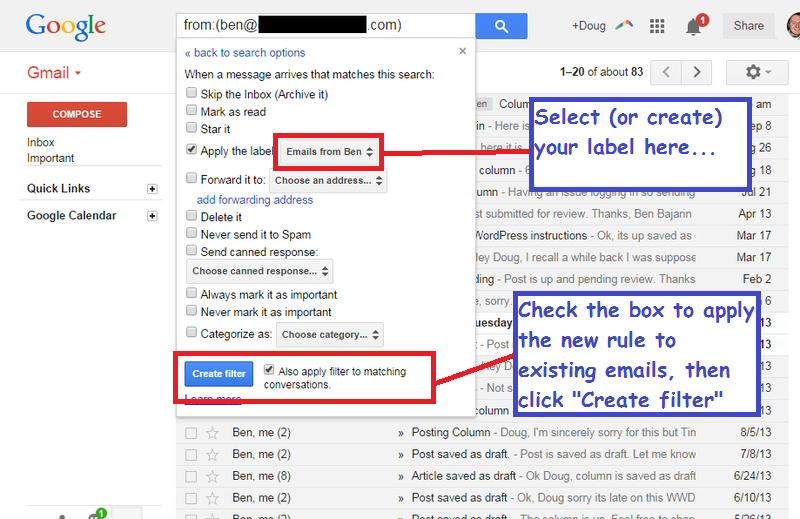Open the Inbox folder
The height and width of the screenshot is (519, 800).
[41, 142]
